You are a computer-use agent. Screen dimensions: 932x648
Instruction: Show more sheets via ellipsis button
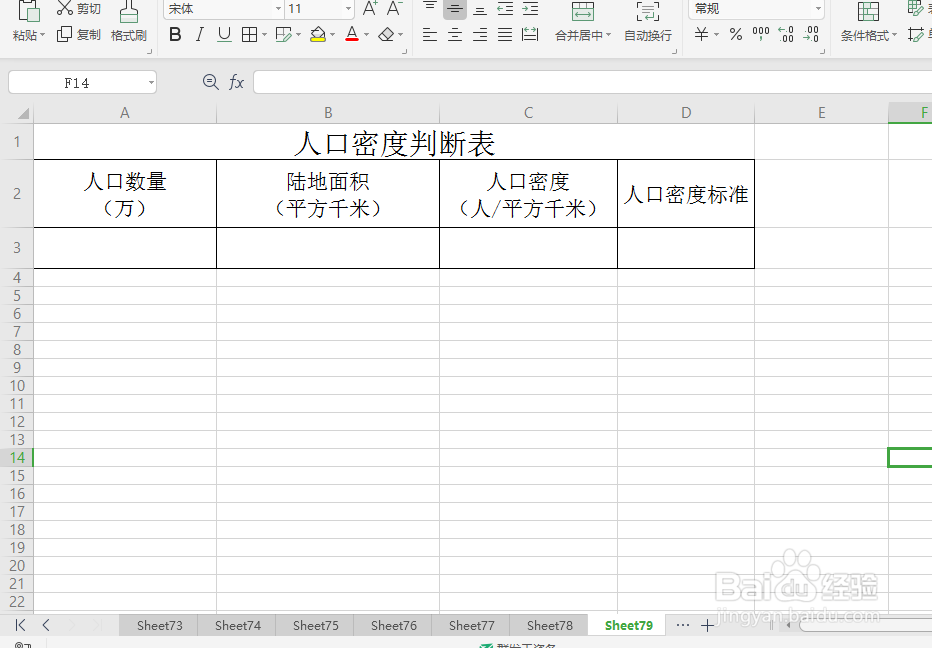683,625
